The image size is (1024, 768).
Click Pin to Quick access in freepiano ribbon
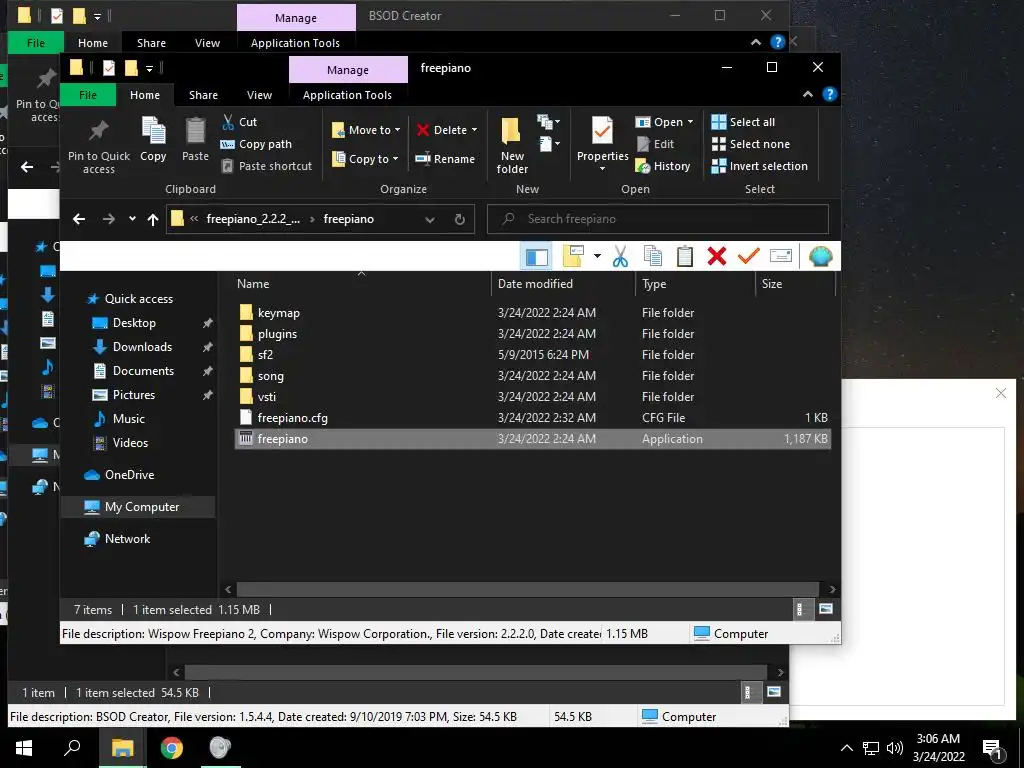point(99,146)
